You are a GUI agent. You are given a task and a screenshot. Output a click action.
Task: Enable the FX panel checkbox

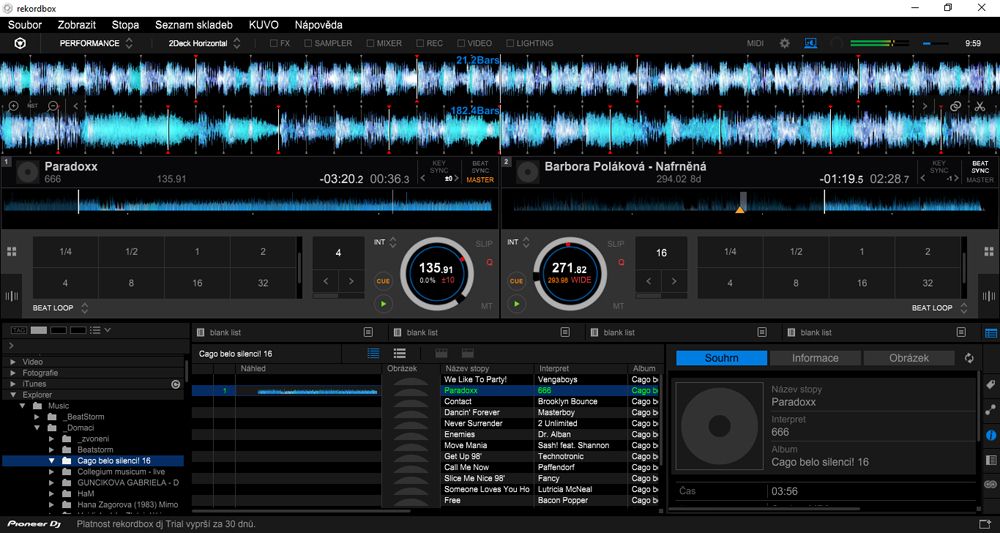click(275, 43)
